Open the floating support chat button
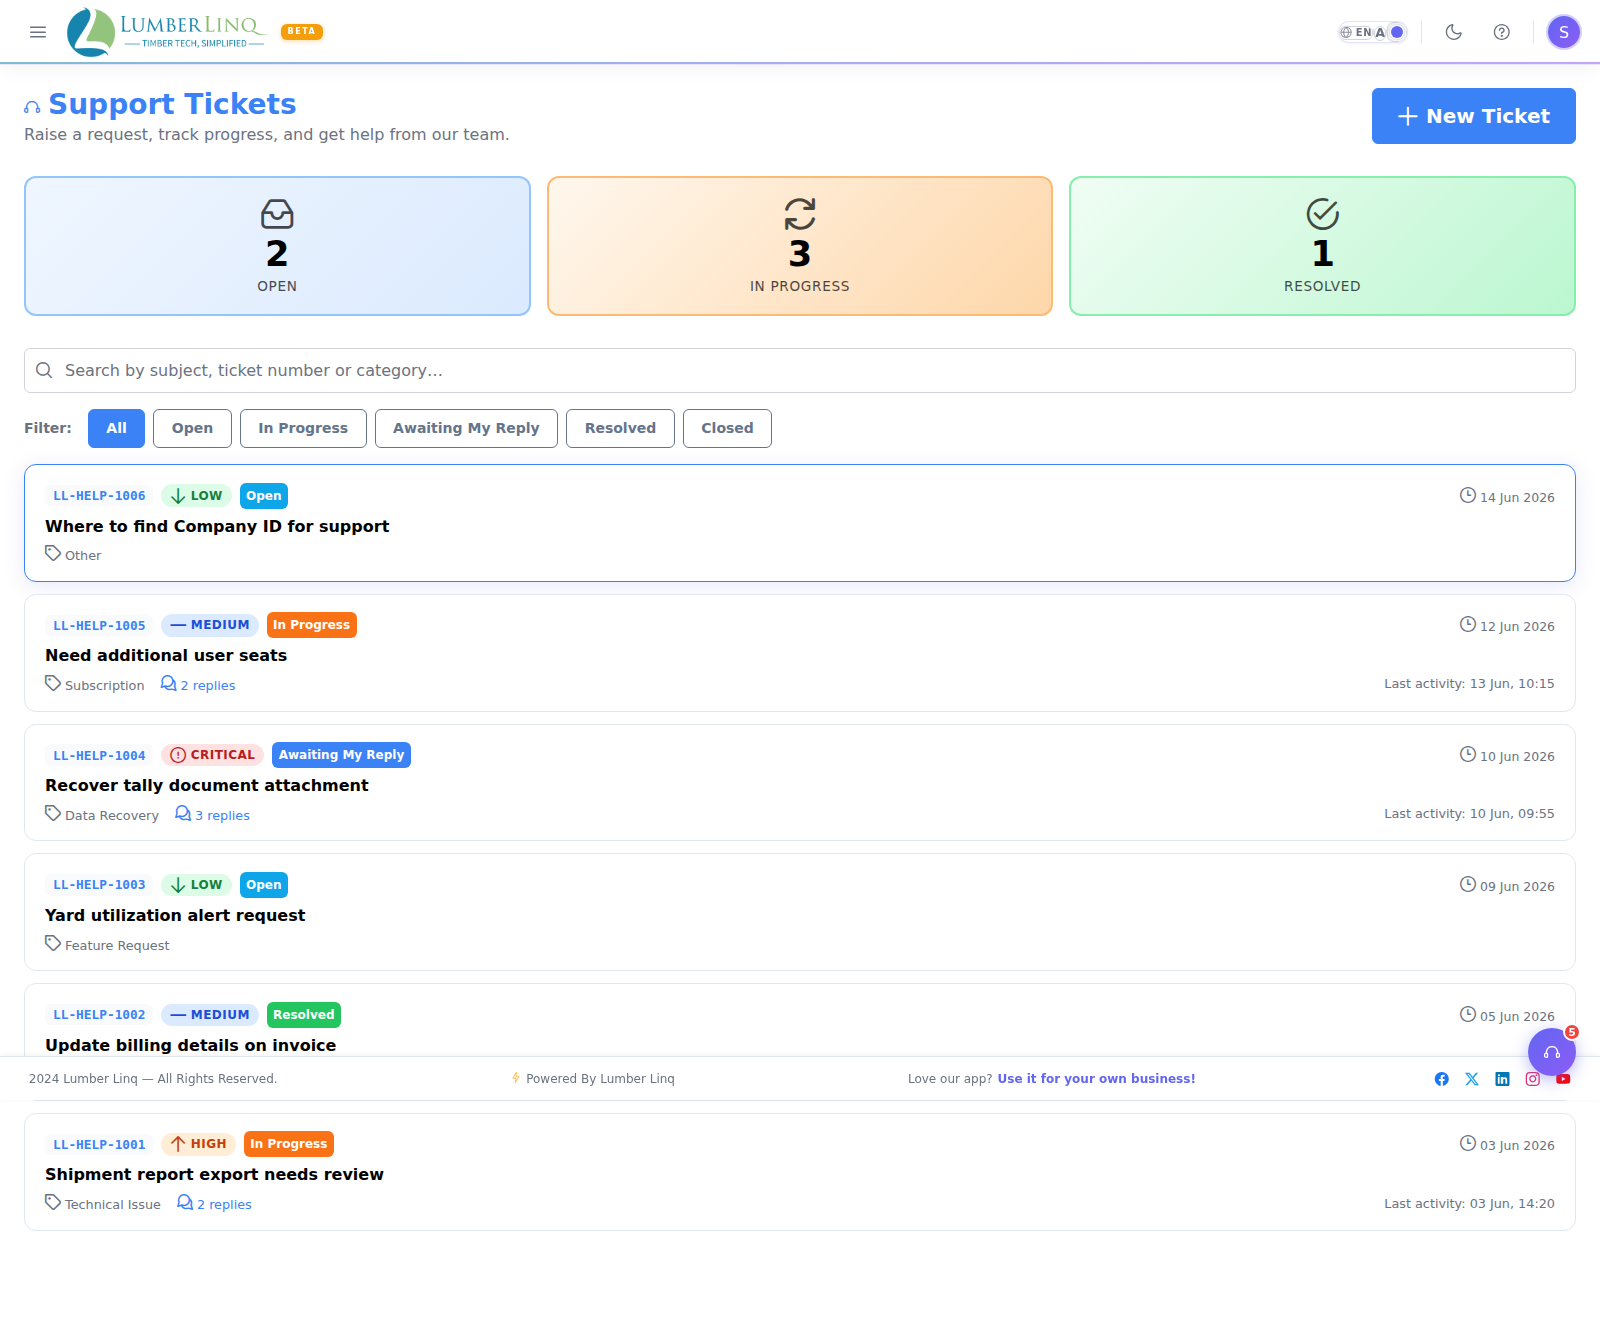Image resolution: width=1600 pixels, height=1331 pixels. click(x=1552, y=1052)
